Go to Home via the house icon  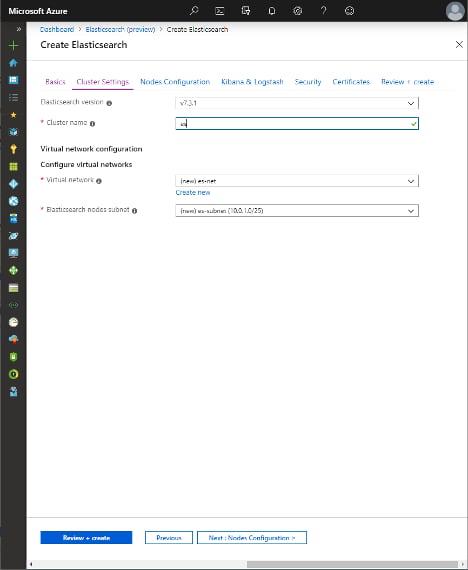tap(13, 63)
